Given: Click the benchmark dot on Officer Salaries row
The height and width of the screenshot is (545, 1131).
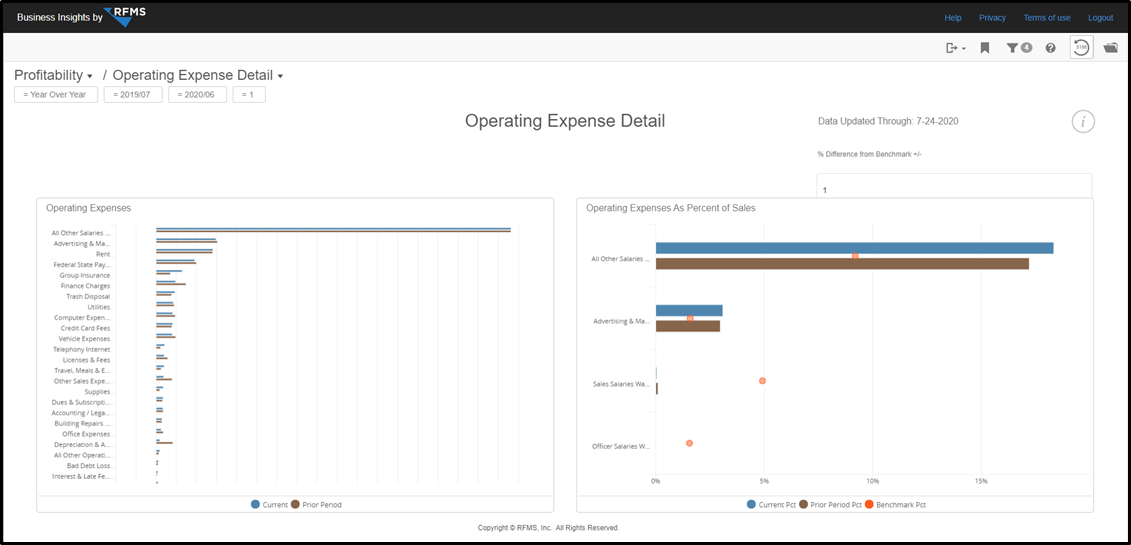Looking at the screenshot, I should point(690,443).
